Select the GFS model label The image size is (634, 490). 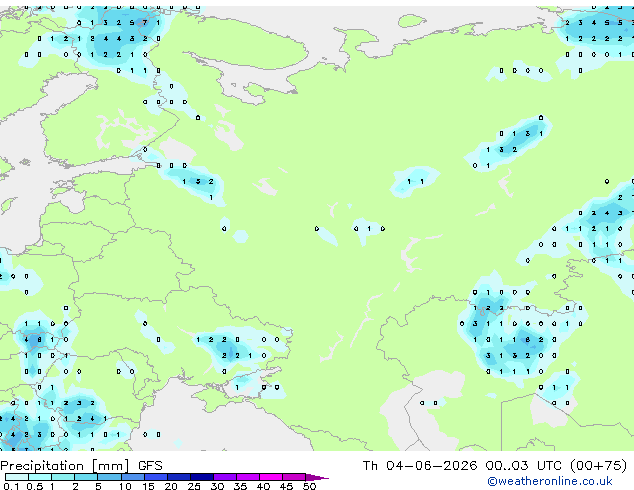pyautogui.click(x=150, y=466)
